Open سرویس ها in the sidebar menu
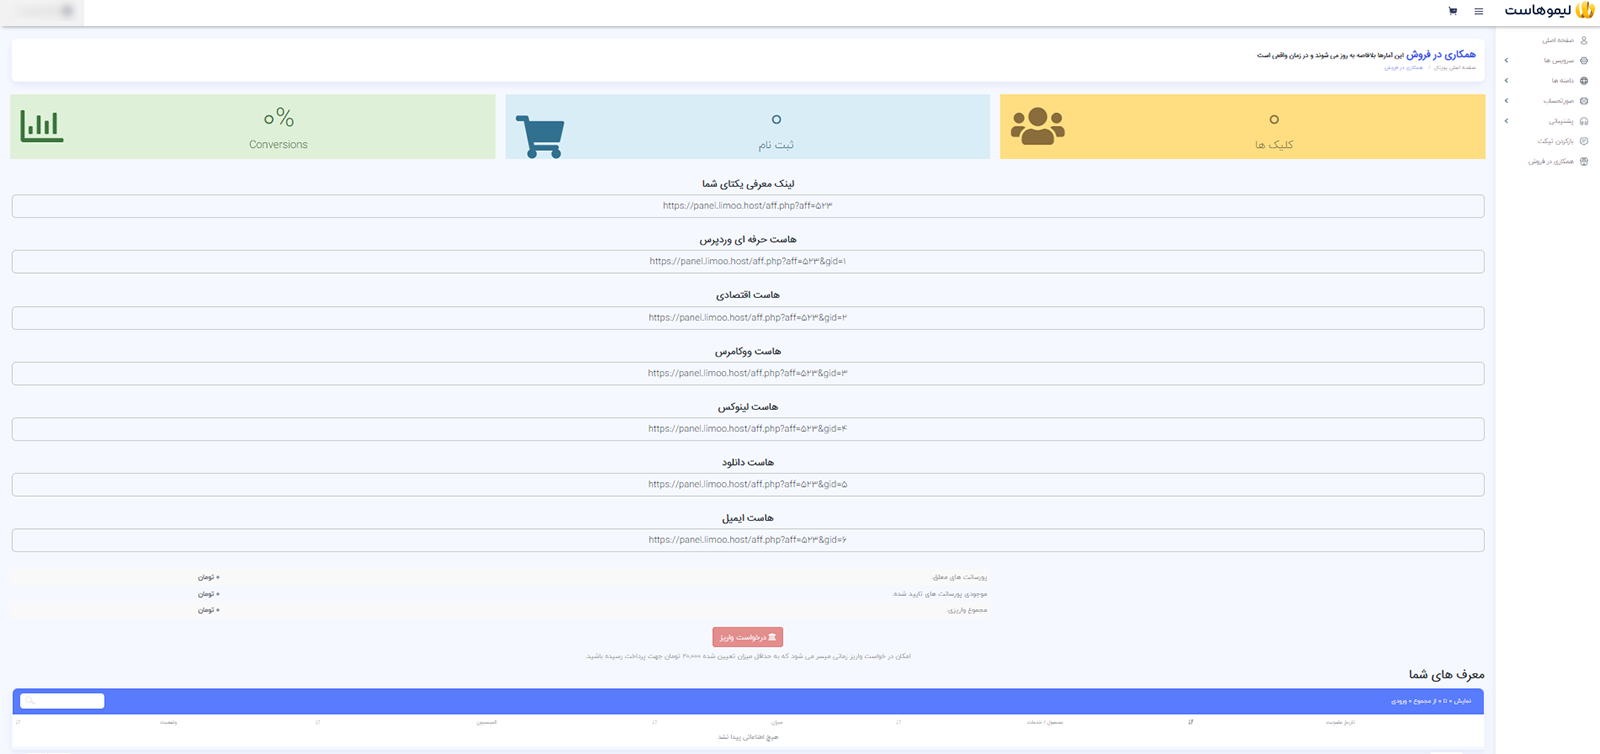The image size is (1600, 754). coord(1560,60)
